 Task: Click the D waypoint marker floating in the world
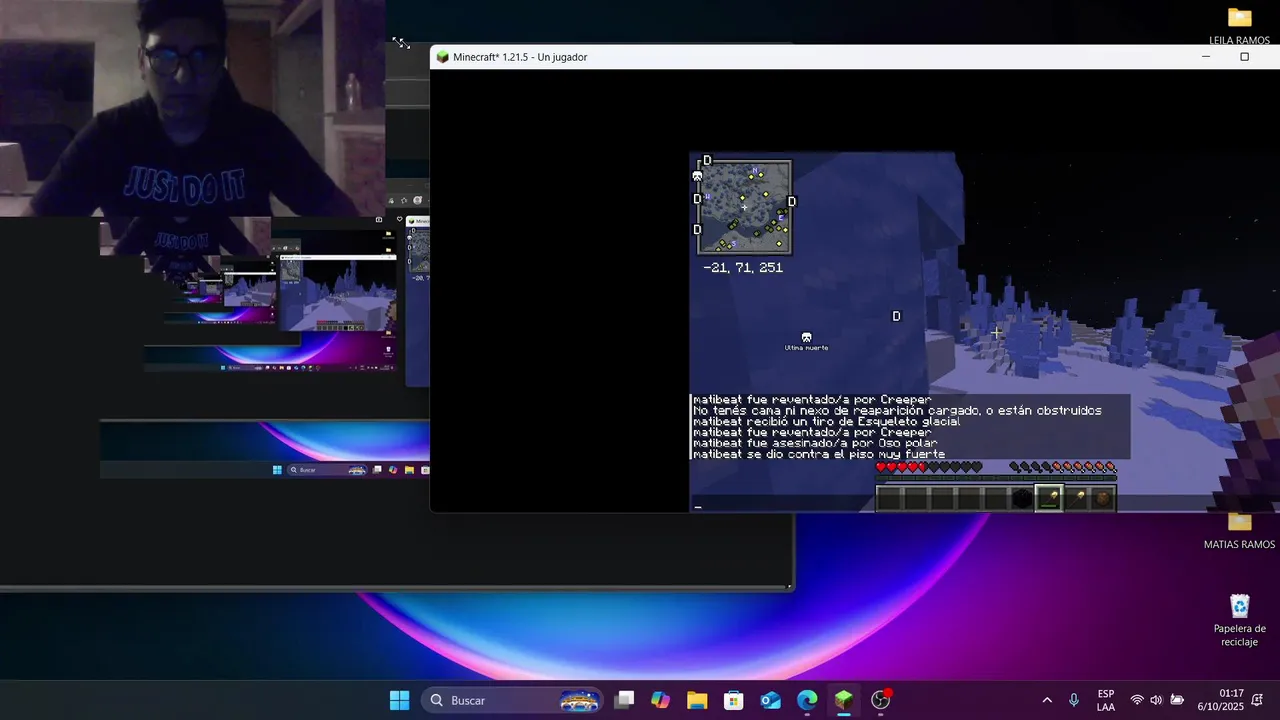click(x=896, y=316)
